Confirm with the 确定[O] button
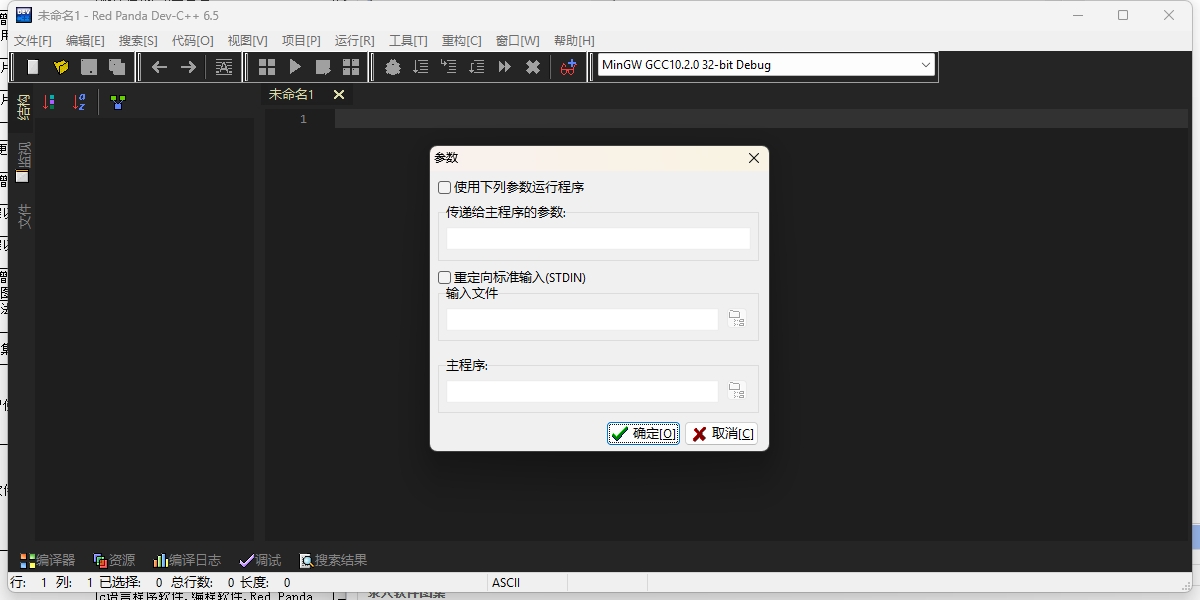Image resolution: width=1200 pixels, height=600 pixels. pos(644,434)
